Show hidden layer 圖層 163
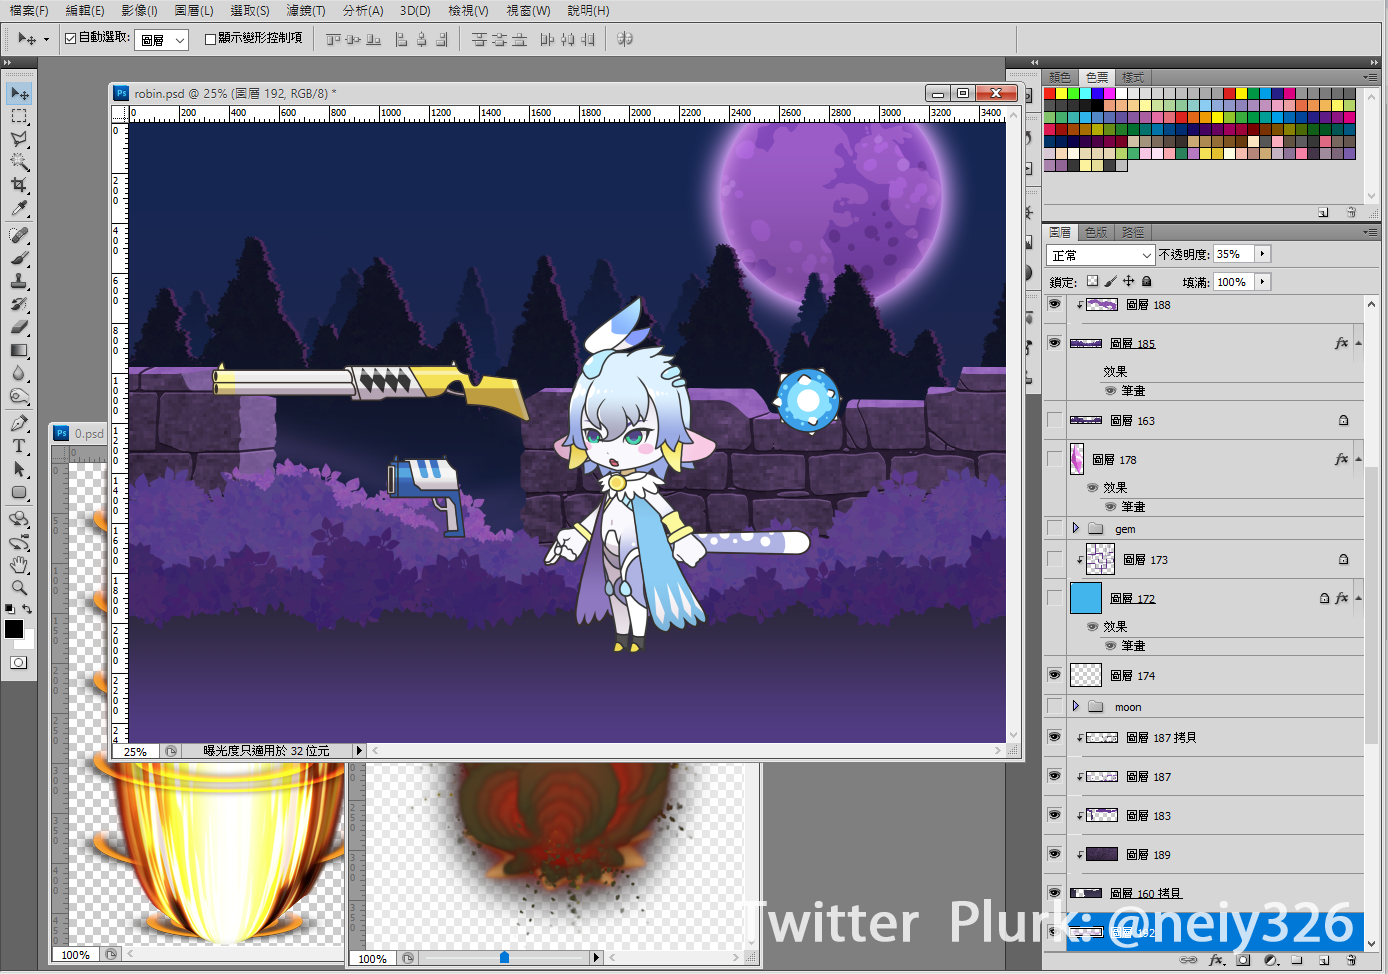The width and height of the screenshot is (1388, 974). coord(1054,420)
